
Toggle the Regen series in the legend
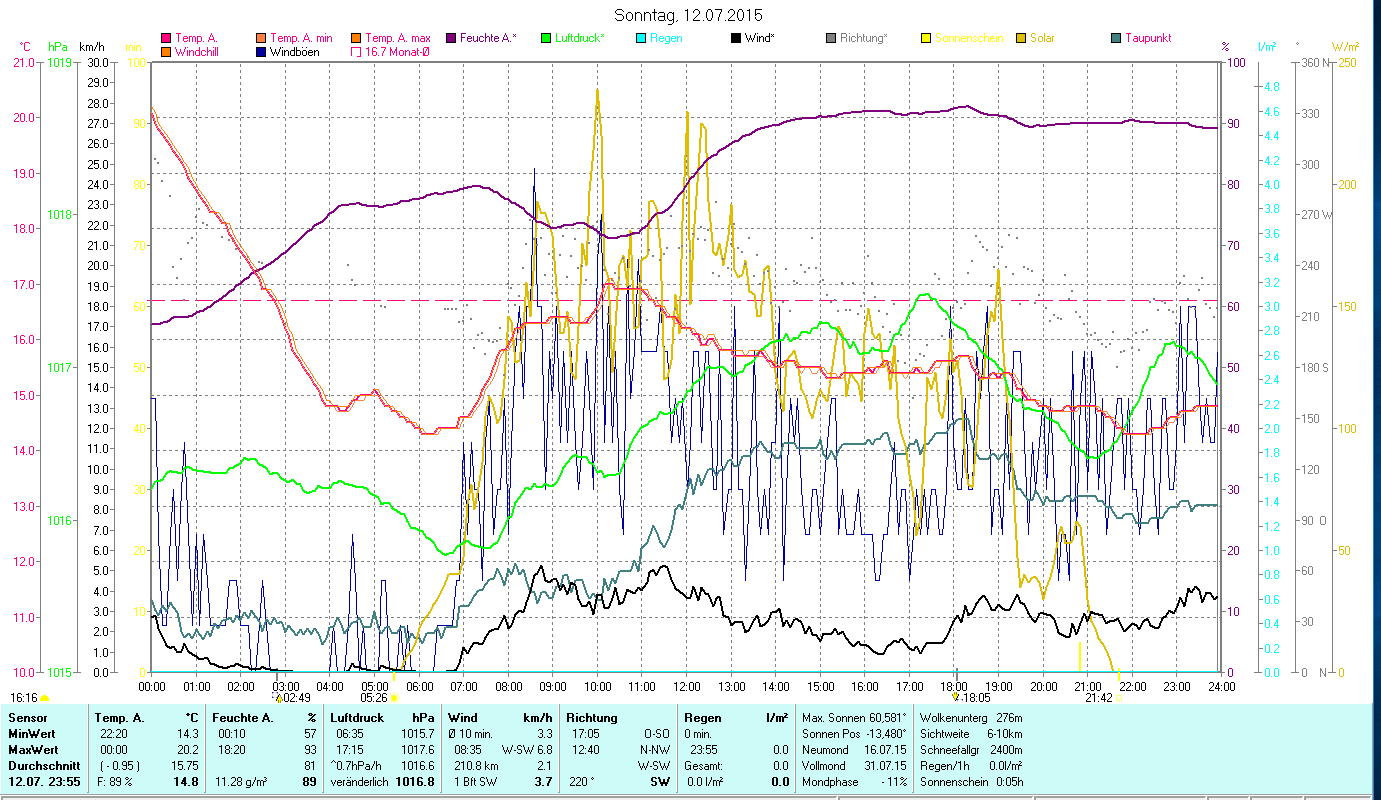click(657, 38)
